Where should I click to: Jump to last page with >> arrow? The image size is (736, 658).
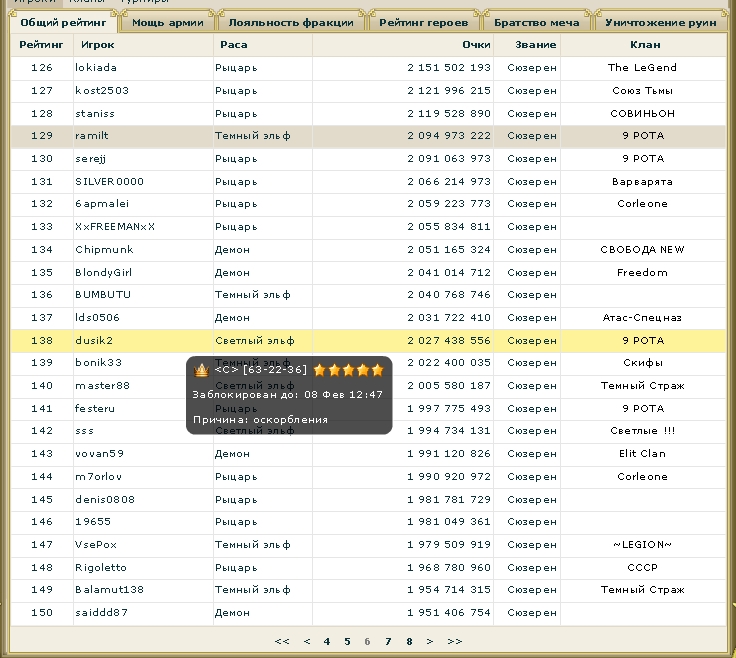(x=455, y=641)
